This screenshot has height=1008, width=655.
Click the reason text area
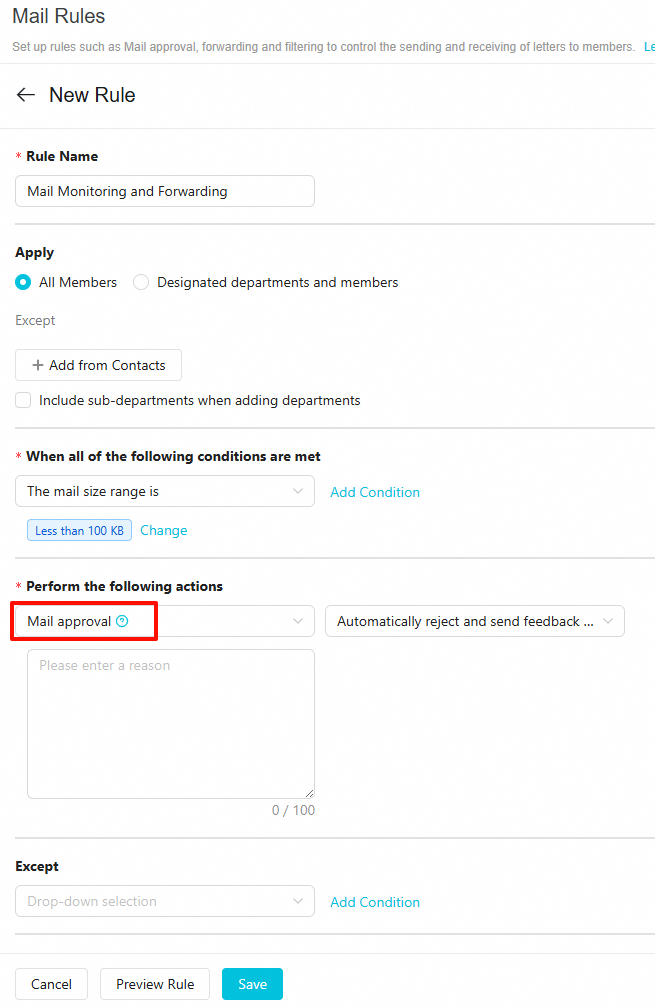(170, 723)
